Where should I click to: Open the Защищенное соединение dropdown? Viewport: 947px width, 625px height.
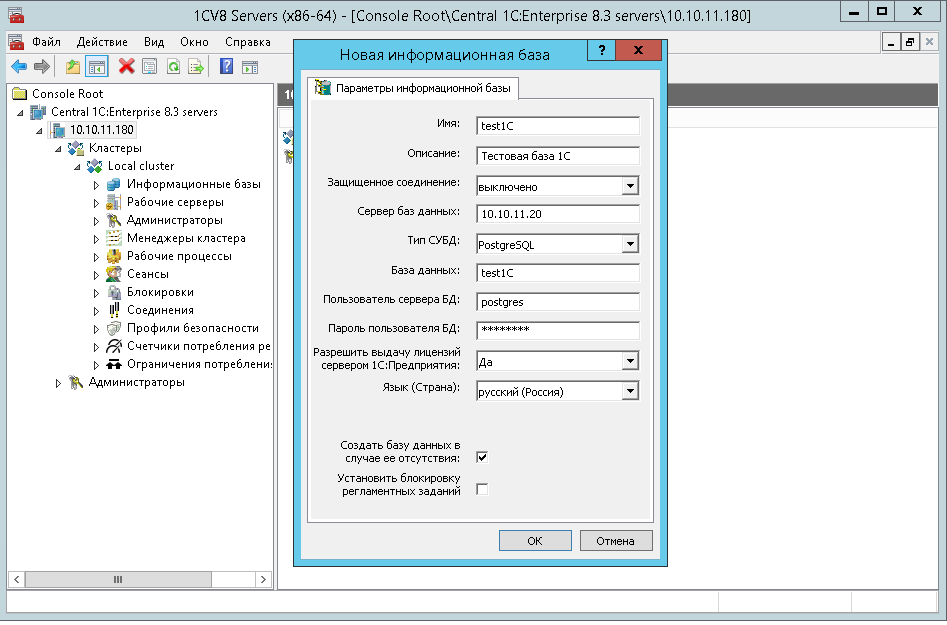629,186
